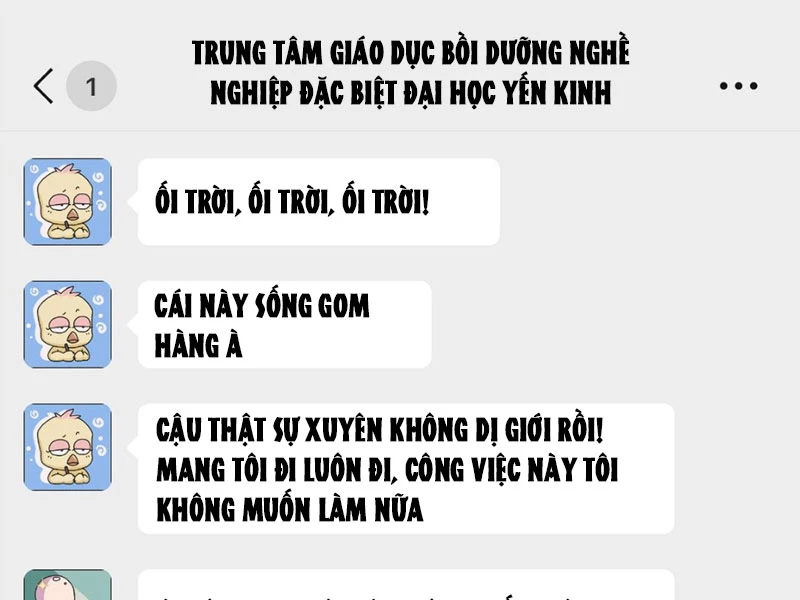800x600 pixels.
Task: Tap the 'Không muốn làm nữa' text line
Action: (x=290, y=510)
